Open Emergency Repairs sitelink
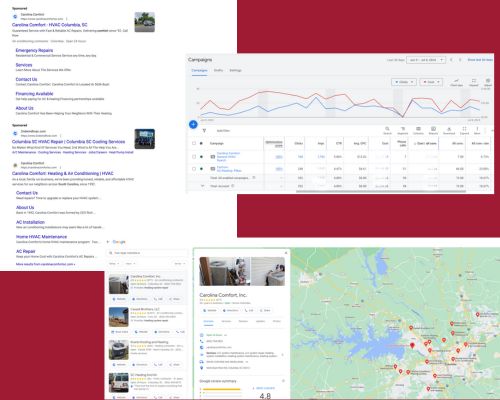Viewport: 500px width, 400px height. 34,50
